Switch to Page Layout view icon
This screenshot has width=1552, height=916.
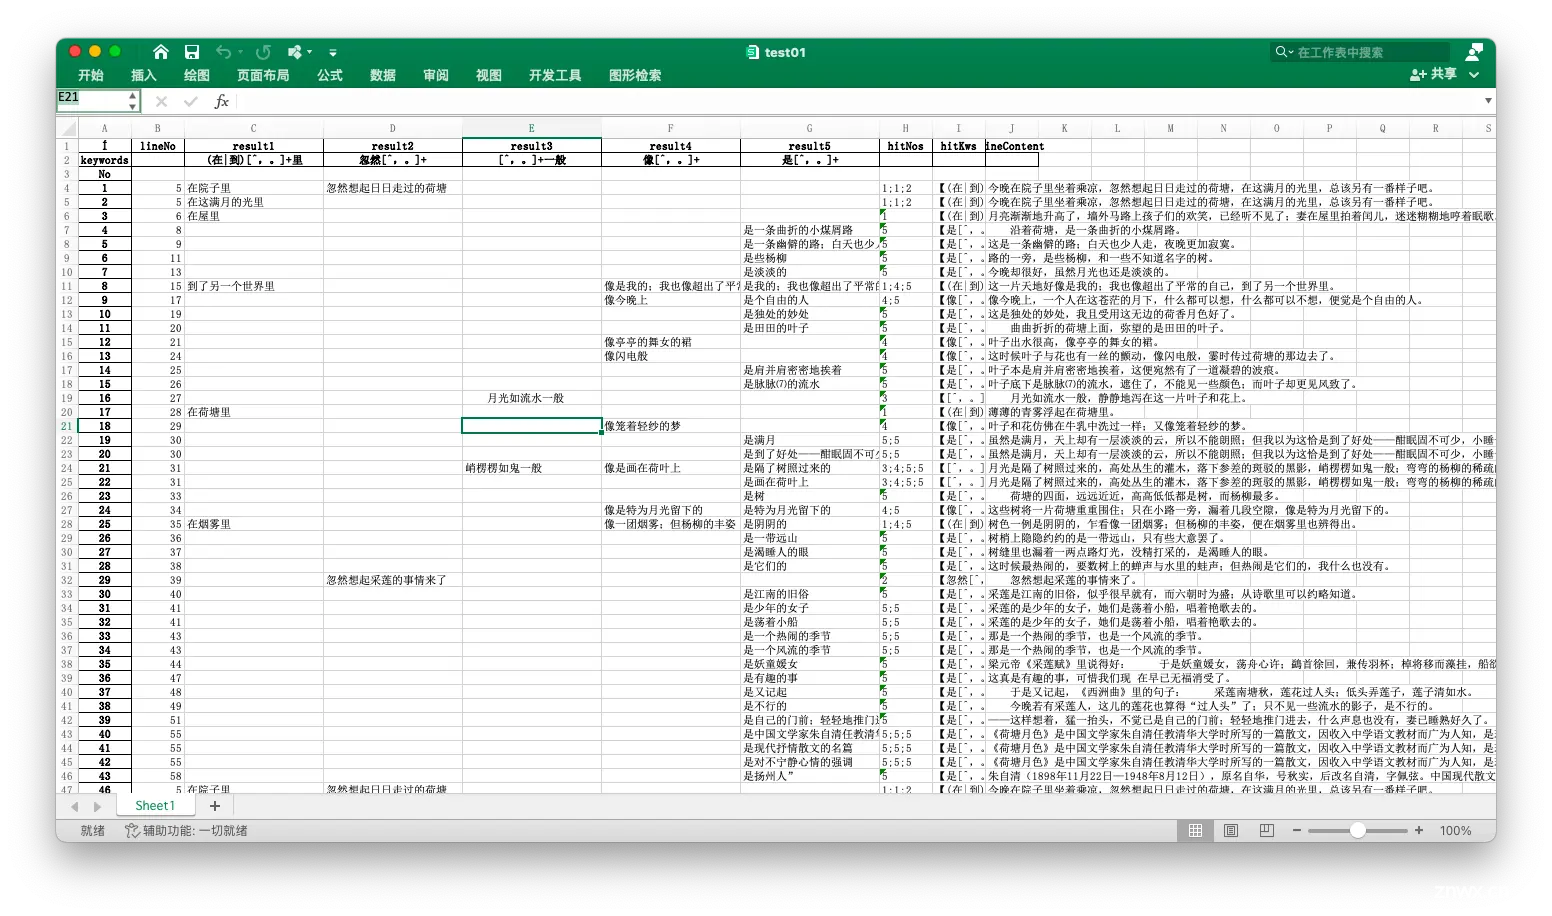tap(1231, 831)
